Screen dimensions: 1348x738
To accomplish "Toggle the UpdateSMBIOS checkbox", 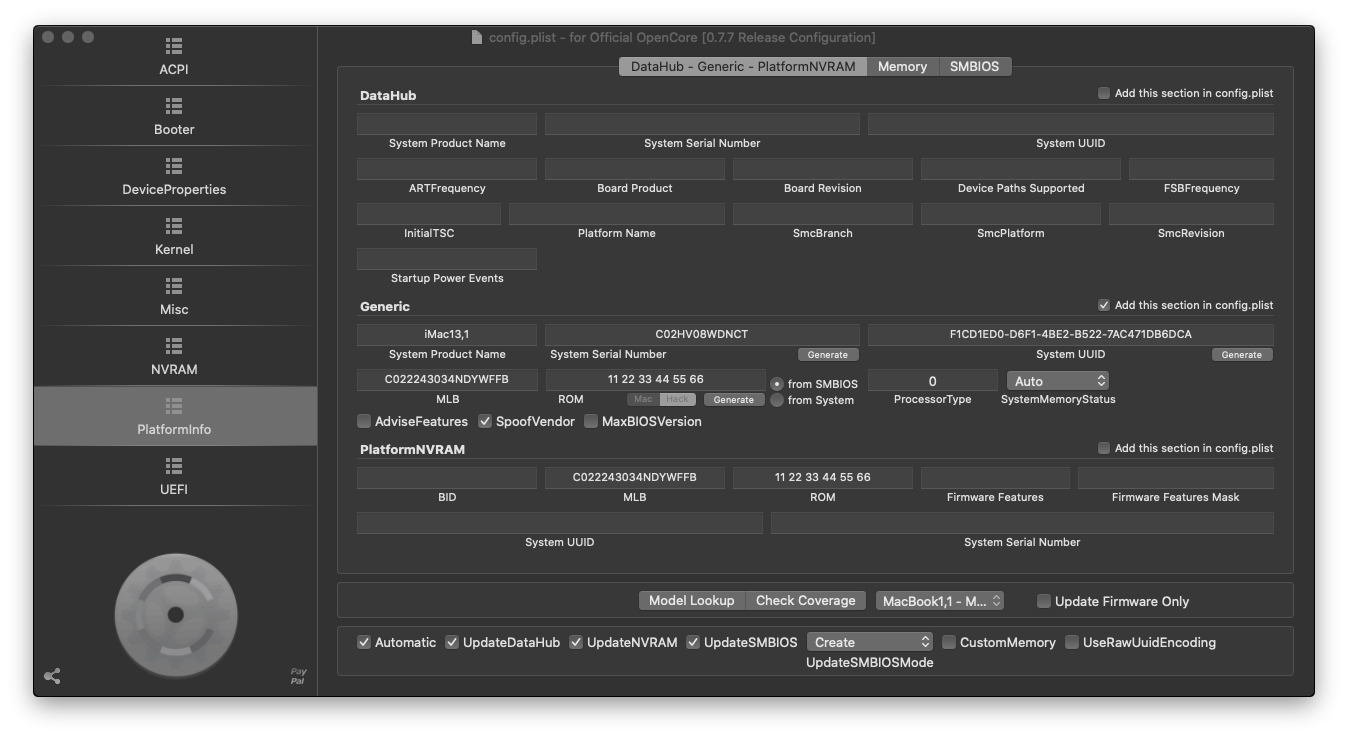I will point(693,642).
